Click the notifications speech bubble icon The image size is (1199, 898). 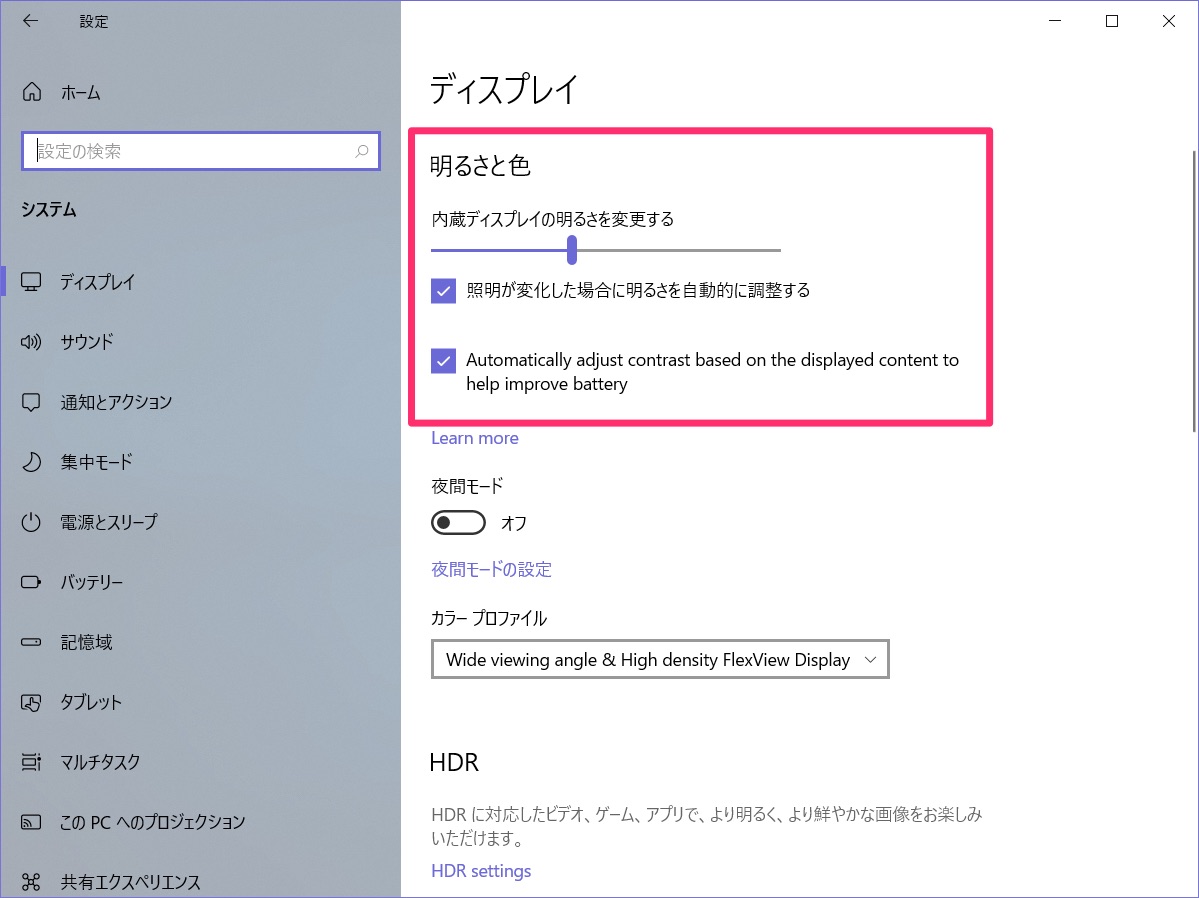31,402
